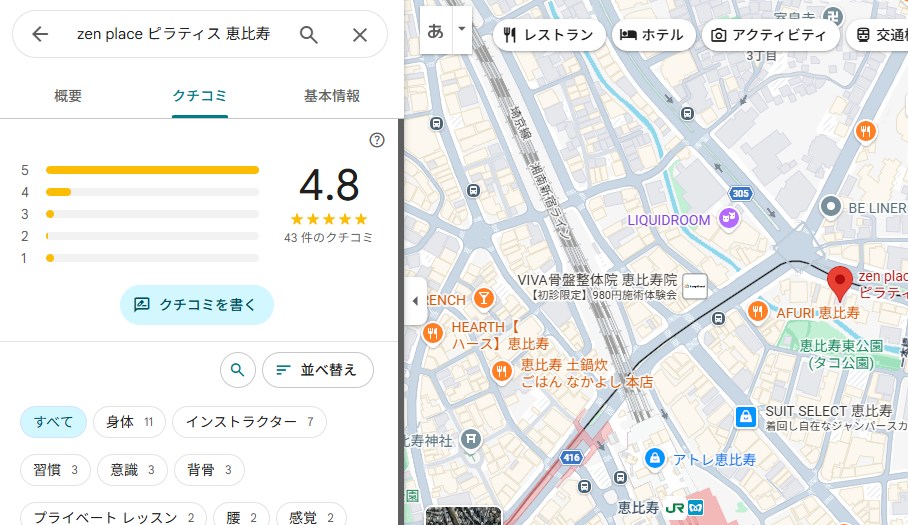Toggle the 身体 review filter chip
The width and height of the screenshot is (908, 525).
pyautogui.click(x=129, y=422)
